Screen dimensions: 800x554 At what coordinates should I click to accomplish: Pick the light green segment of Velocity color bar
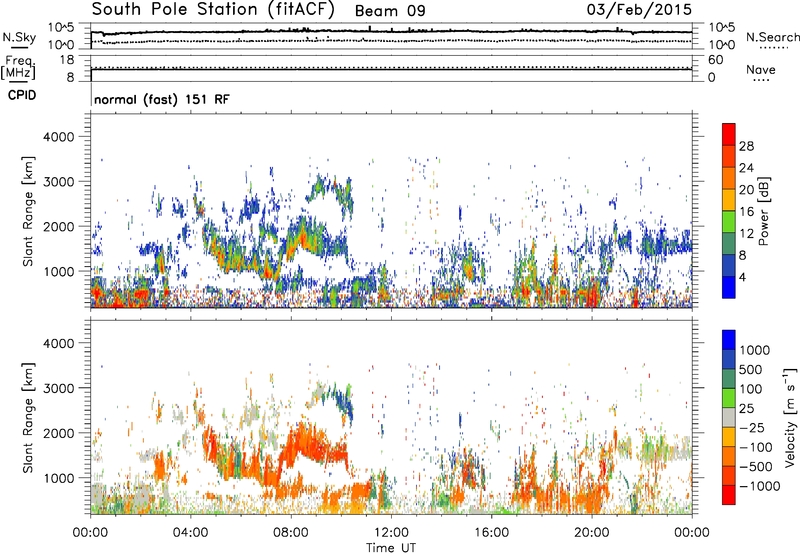tap(729, 398)
